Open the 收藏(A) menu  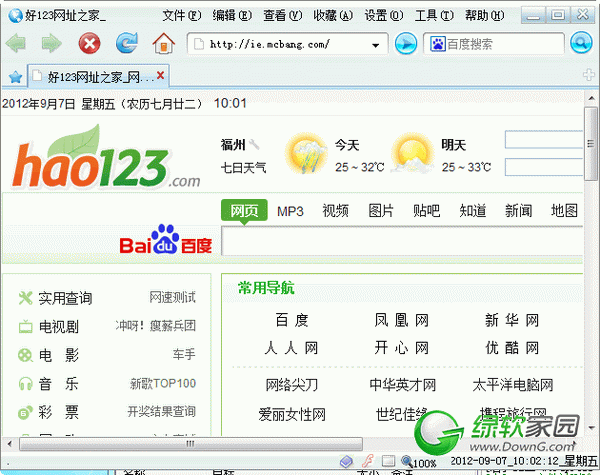click(x=333, y=16)
